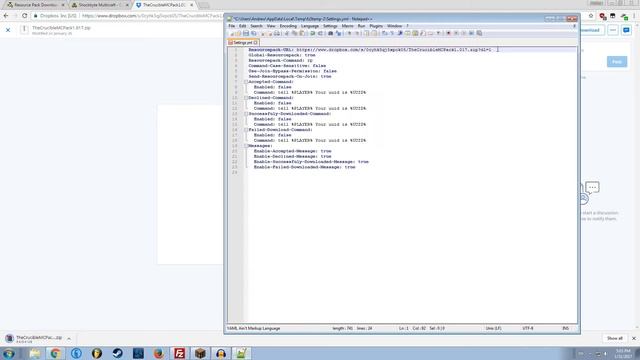Click the Cut icon in Notepad++ toolbar

pyautogui.click(x=287, y=33)
